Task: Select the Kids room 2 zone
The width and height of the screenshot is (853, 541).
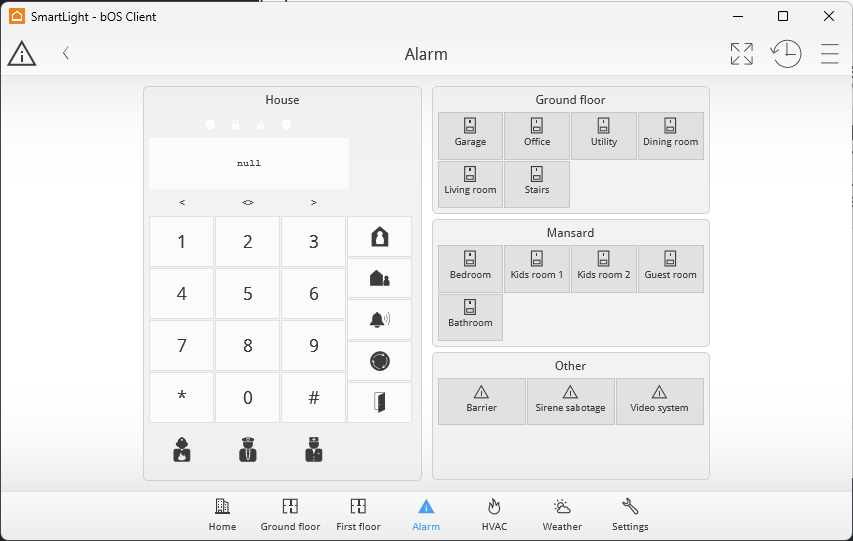Action: [x=604, y=269]
